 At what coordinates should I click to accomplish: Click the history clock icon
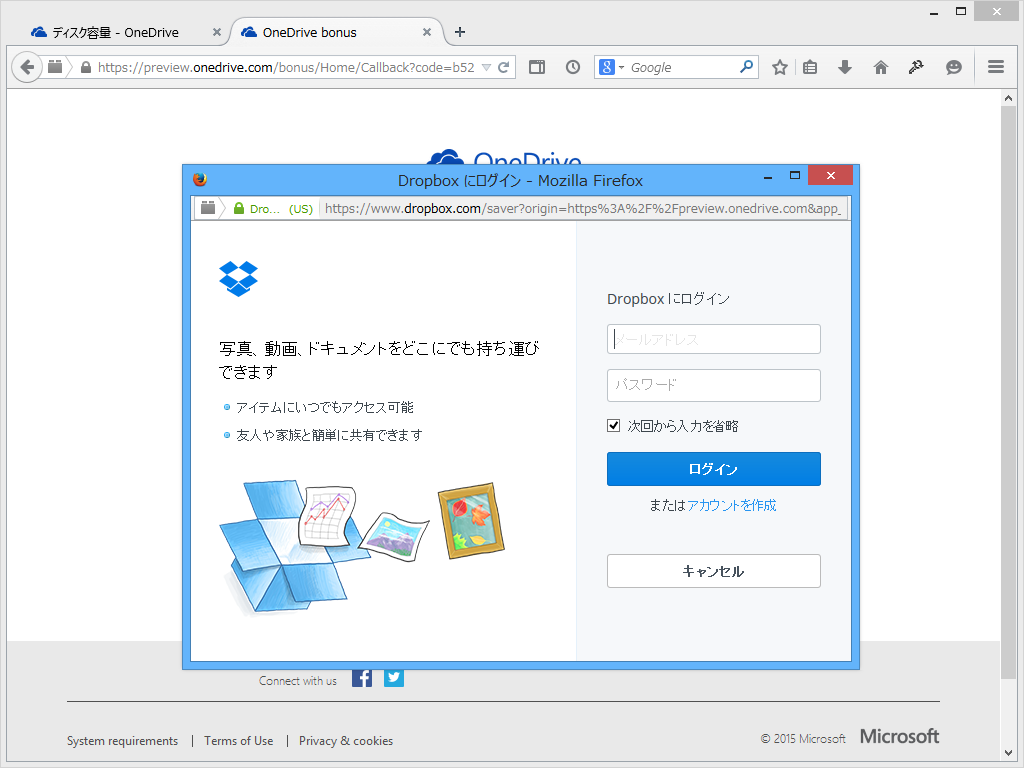tap(572, 66)
